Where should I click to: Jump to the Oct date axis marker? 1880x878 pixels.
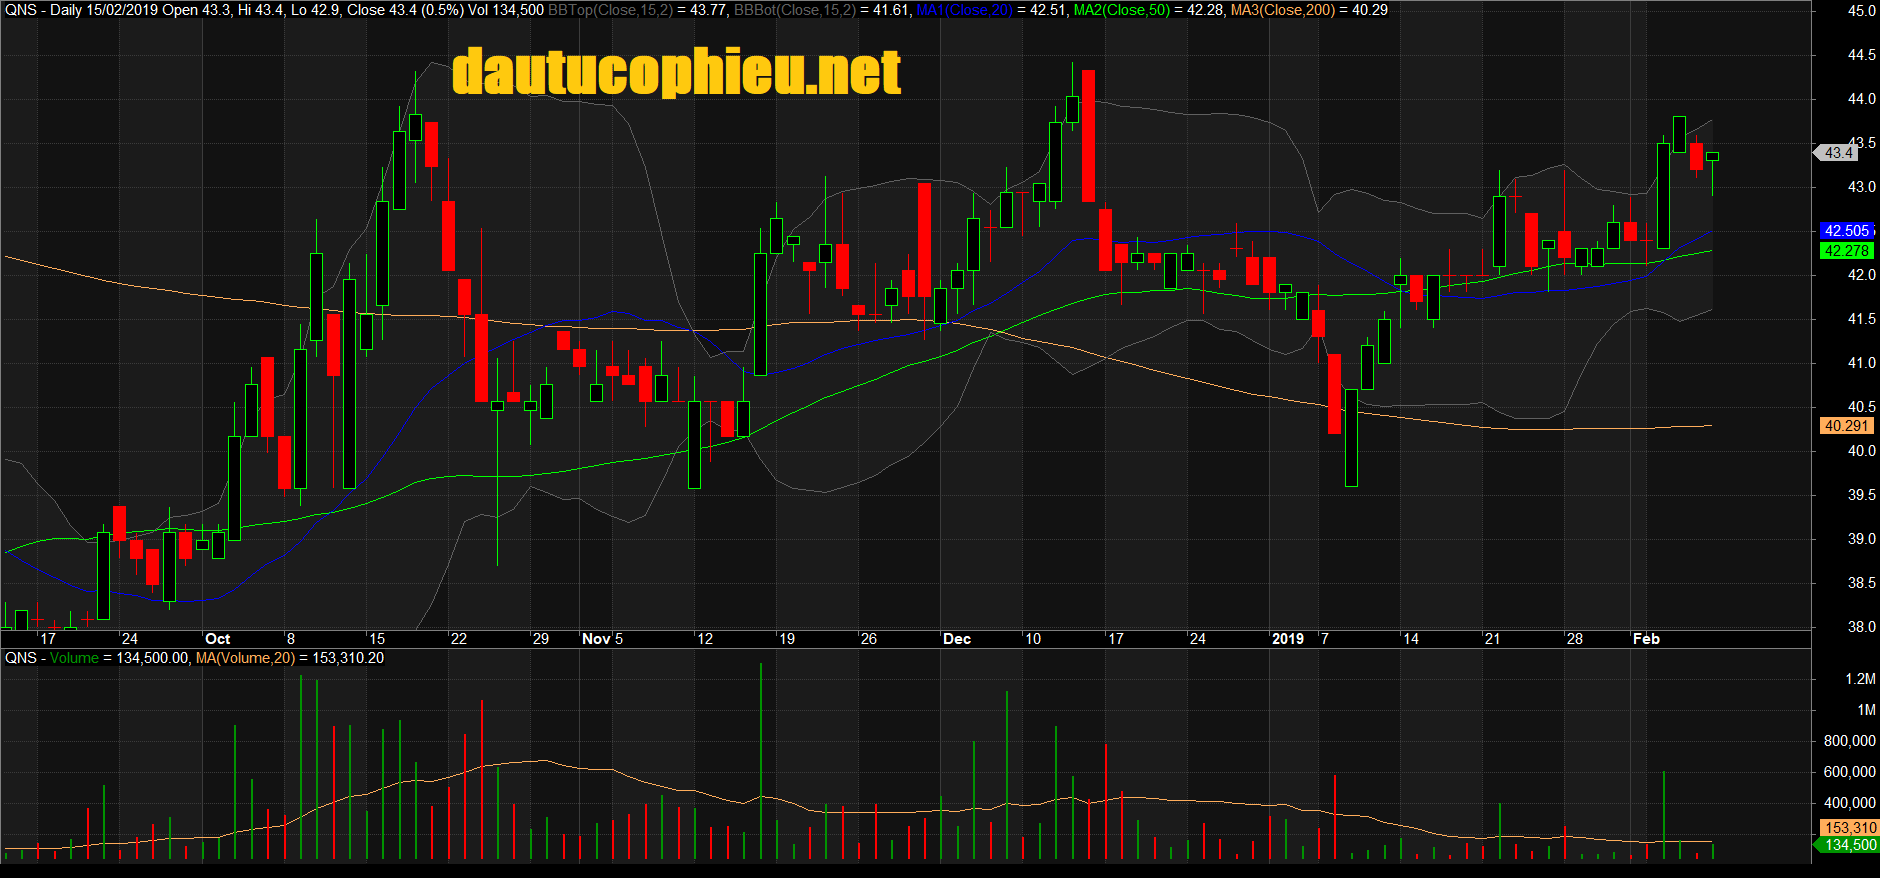tap(217, 639)
